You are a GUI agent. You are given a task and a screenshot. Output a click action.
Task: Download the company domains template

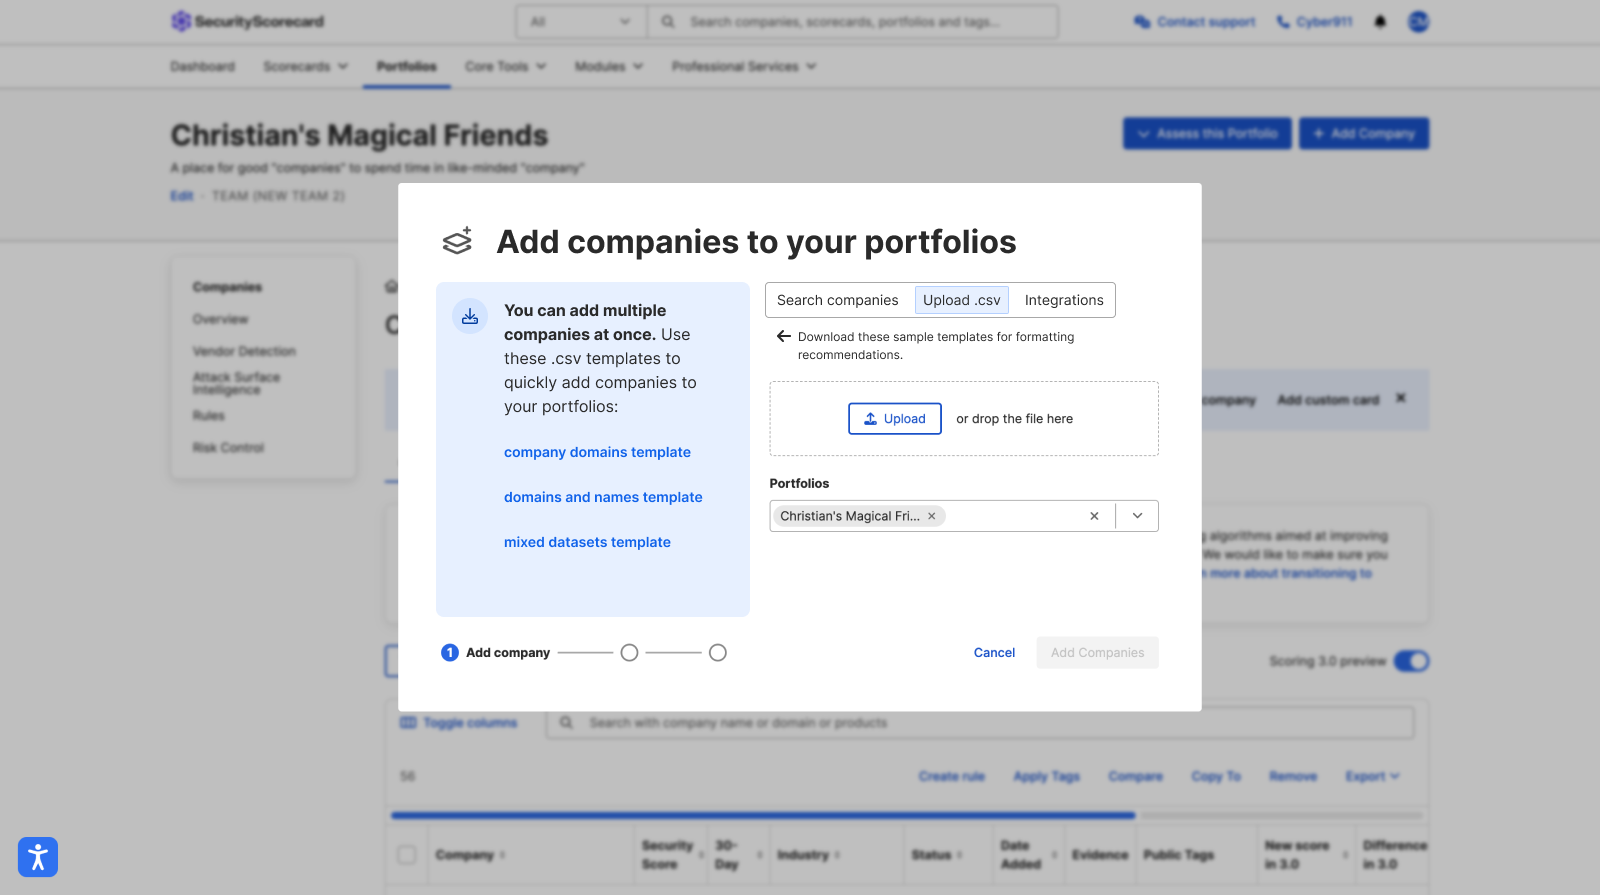(597, 452)
